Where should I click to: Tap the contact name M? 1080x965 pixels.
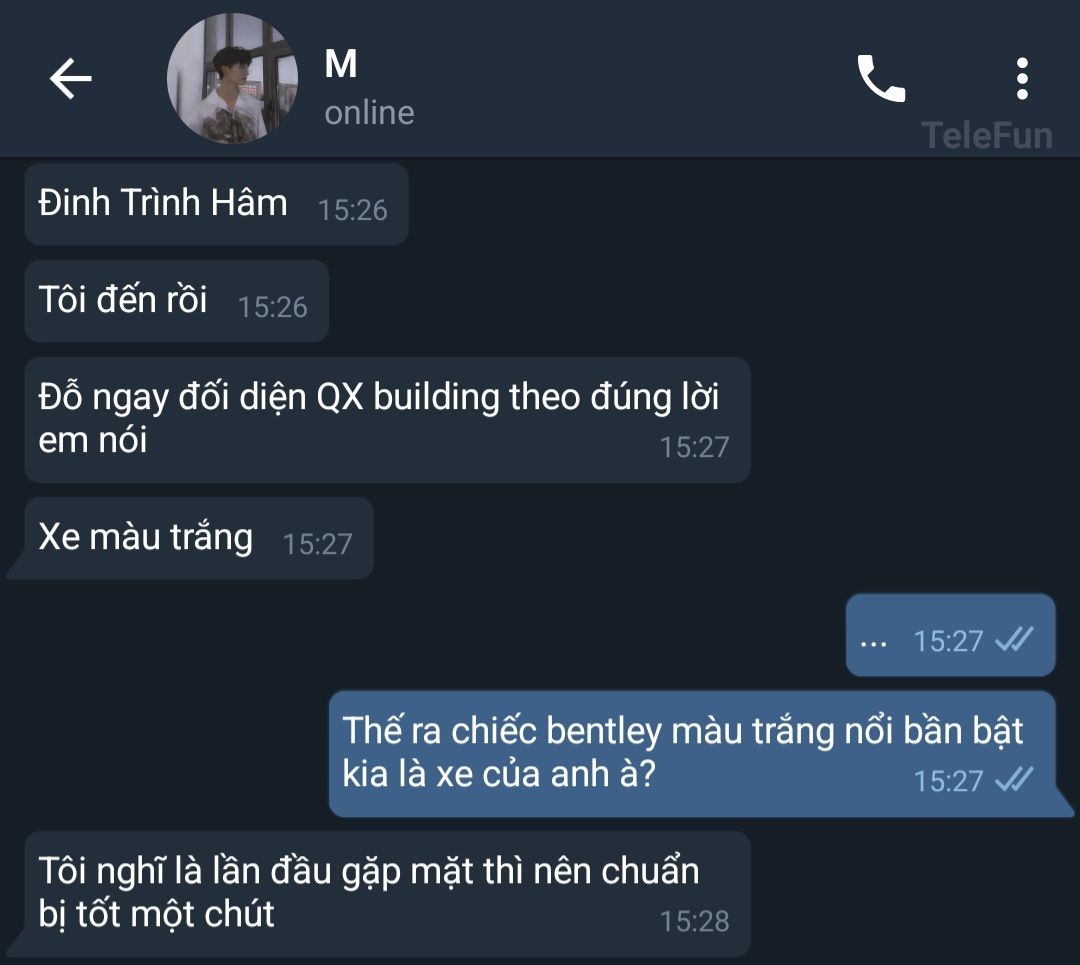point(340,64)
